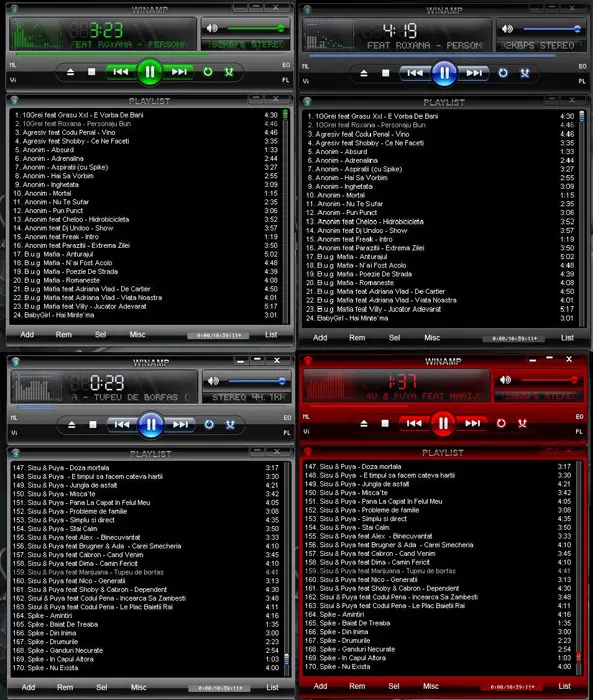Volume slider in top-right blue Winamp
The width and height of the screenshot is (593, 700).
point(552,29)
